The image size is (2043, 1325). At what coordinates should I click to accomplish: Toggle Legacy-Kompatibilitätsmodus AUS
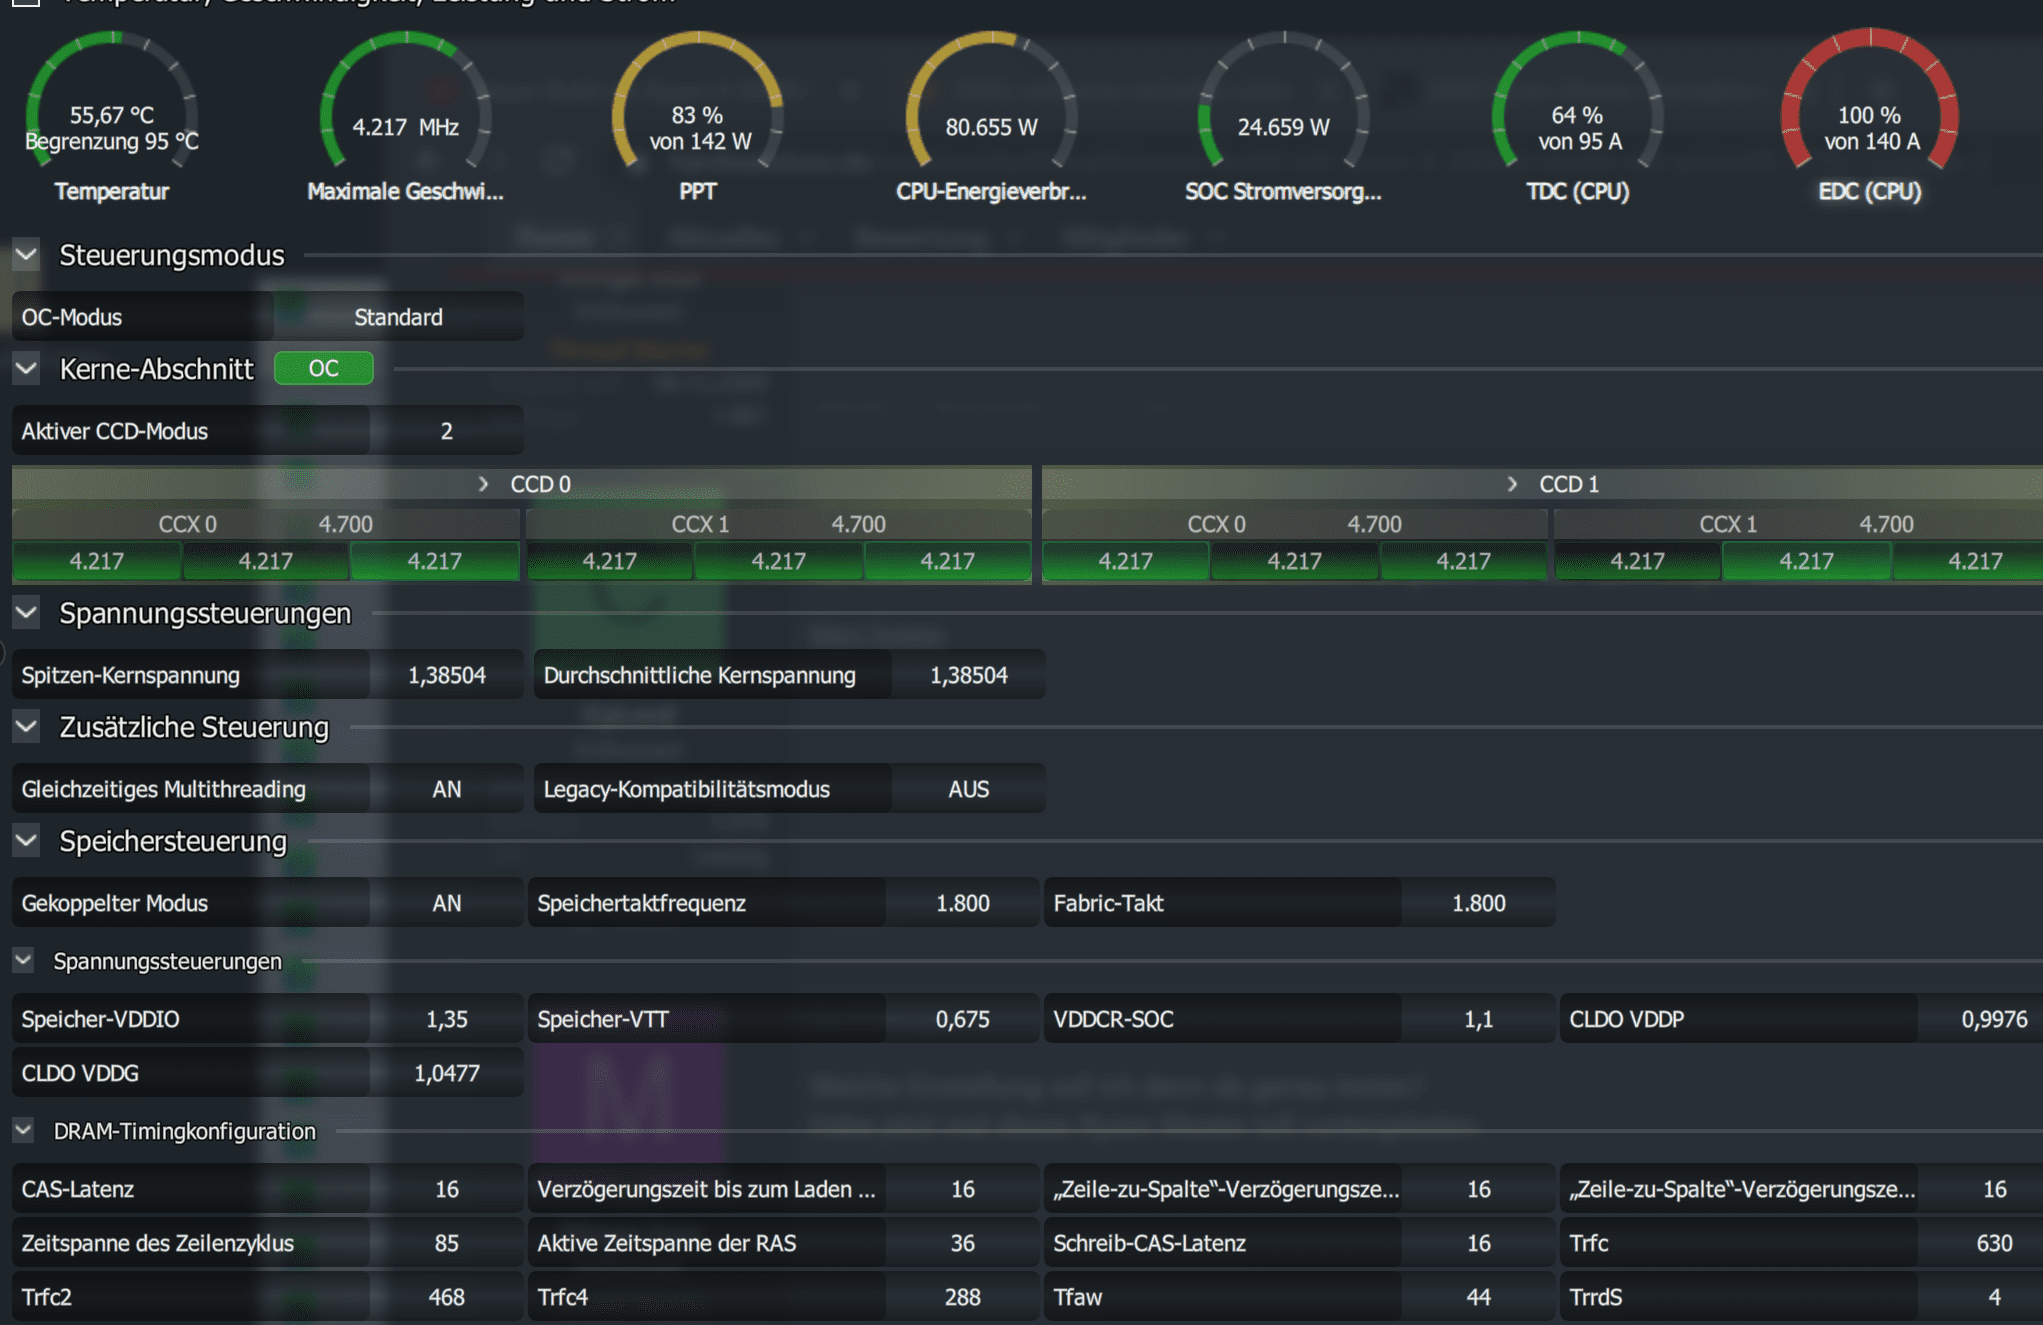[968, 789]
